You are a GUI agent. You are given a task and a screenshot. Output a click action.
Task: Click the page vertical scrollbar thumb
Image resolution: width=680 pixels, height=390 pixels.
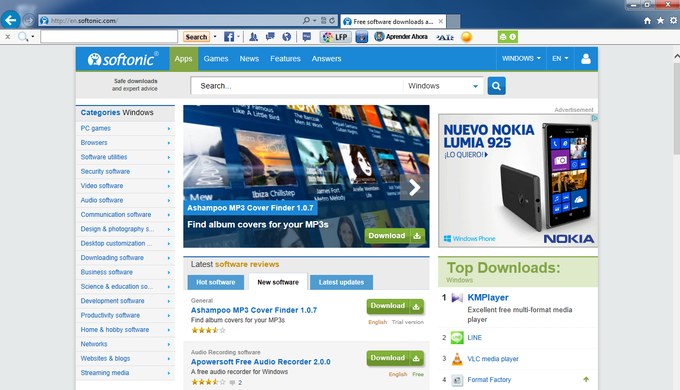pos(677,108)
